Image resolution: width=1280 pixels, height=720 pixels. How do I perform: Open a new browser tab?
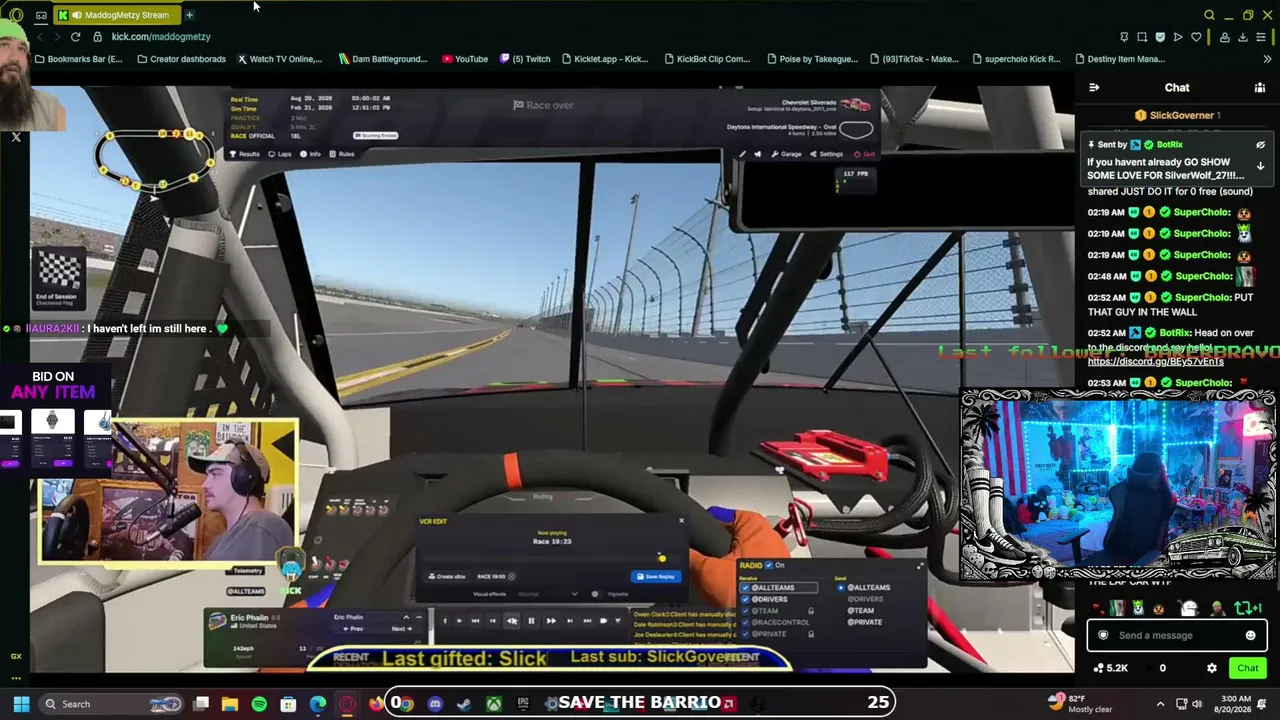tap(189, 15)
